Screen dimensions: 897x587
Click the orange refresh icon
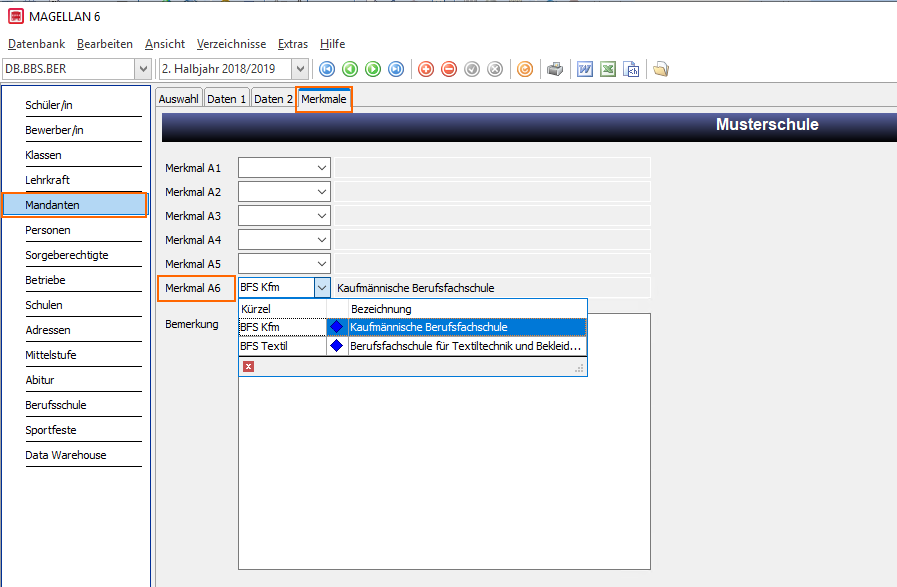[x=525, y=69]
